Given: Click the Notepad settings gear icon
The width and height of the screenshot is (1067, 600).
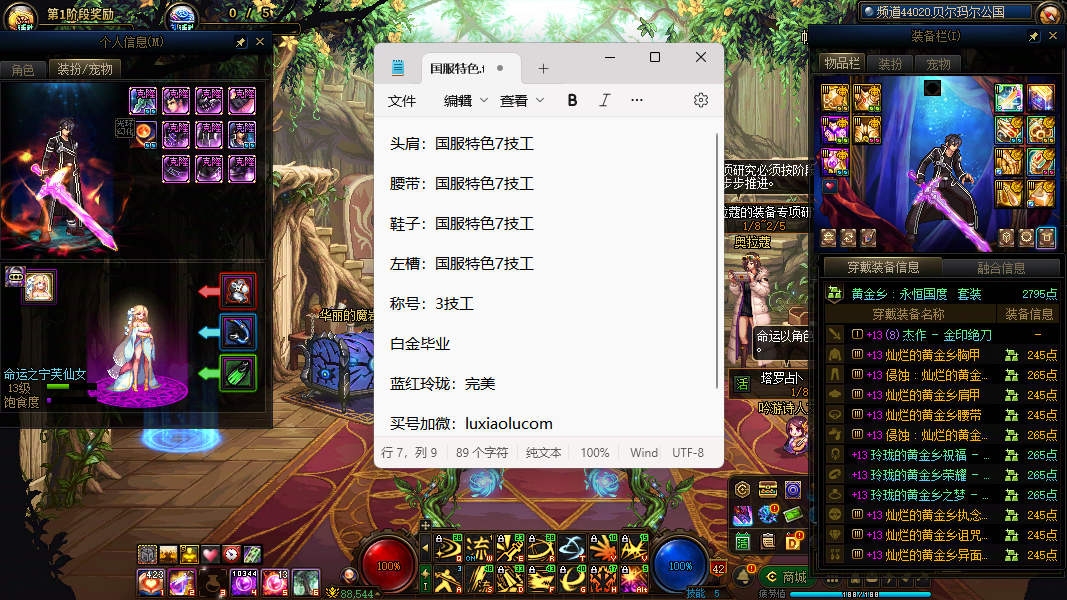Looking at the screenshot, I should [x=700, y=100].
